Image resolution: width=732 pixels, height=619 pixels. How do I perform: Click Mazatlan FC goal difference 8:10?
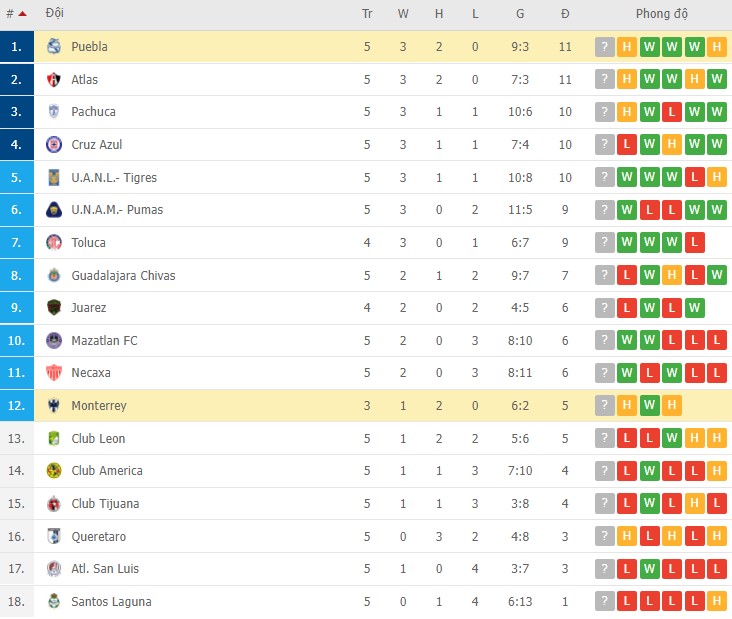pos(520,341)
